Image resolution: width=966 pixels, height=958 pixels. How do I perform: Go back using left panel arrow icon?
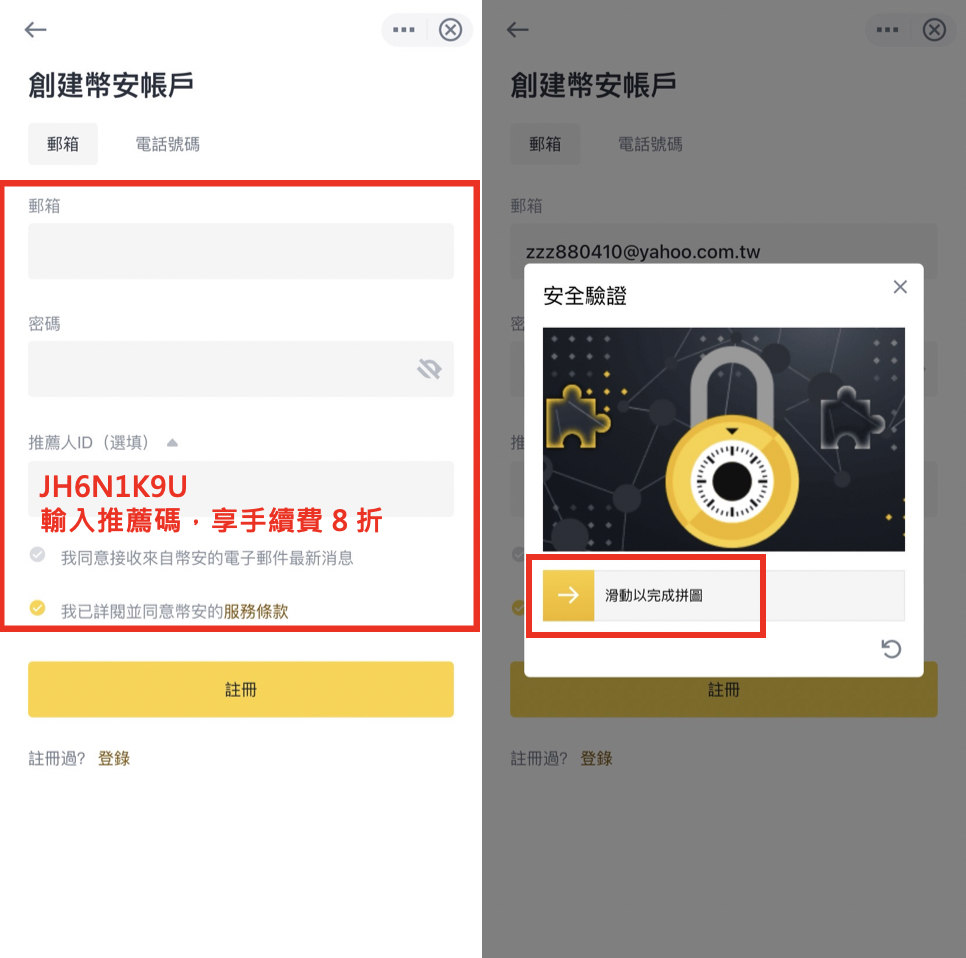coord(35,30)
